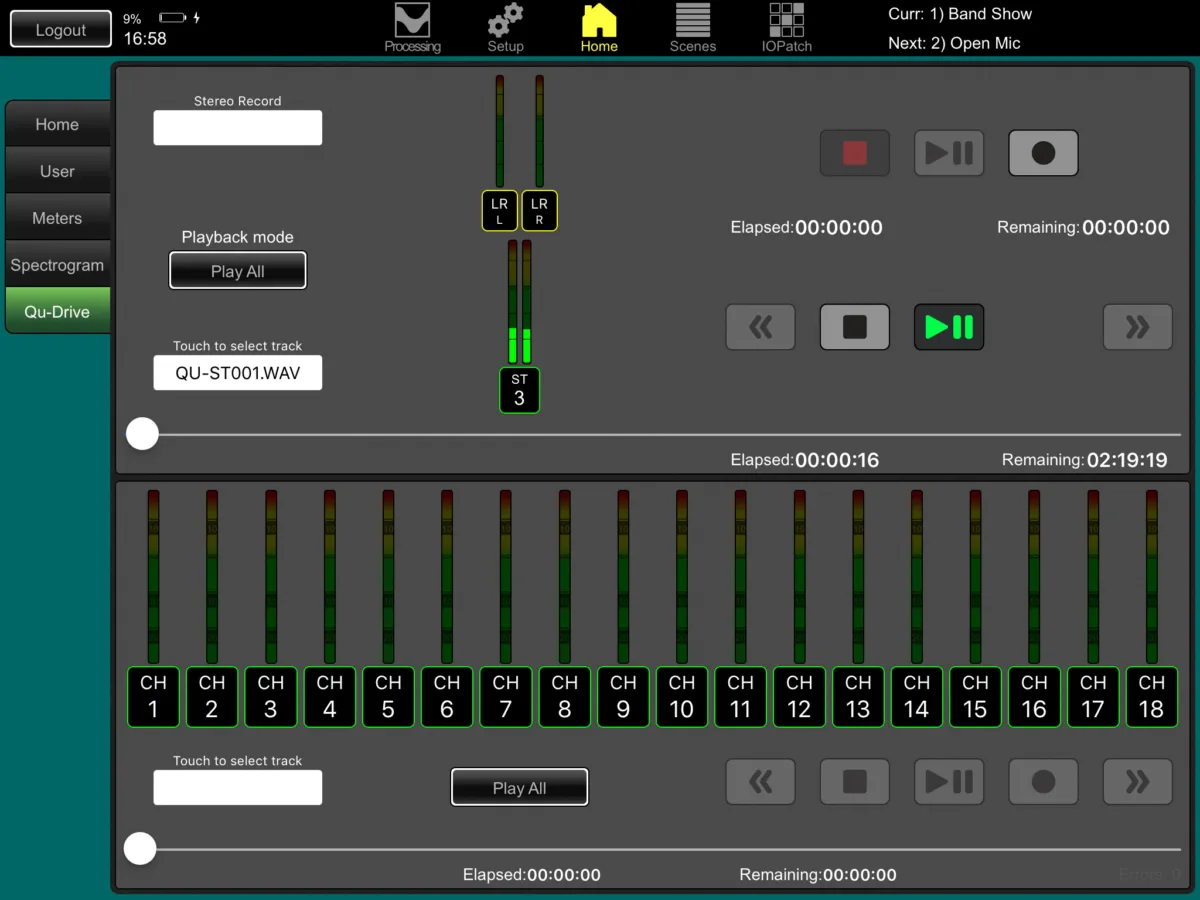Select channel CH 1
Screen dimensions: 1200x900
point(153,697)
